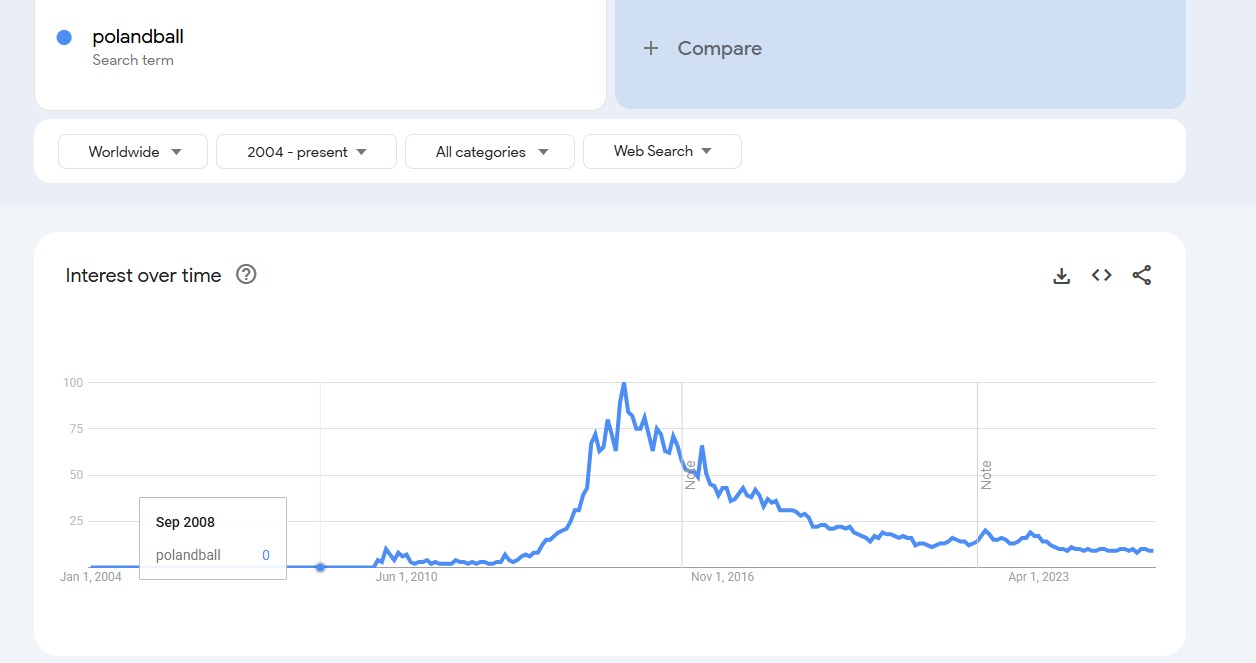This screenshot has height=663, width=1256.
Task: Click the Interest over time heading
Action: [x=143, y=275]
